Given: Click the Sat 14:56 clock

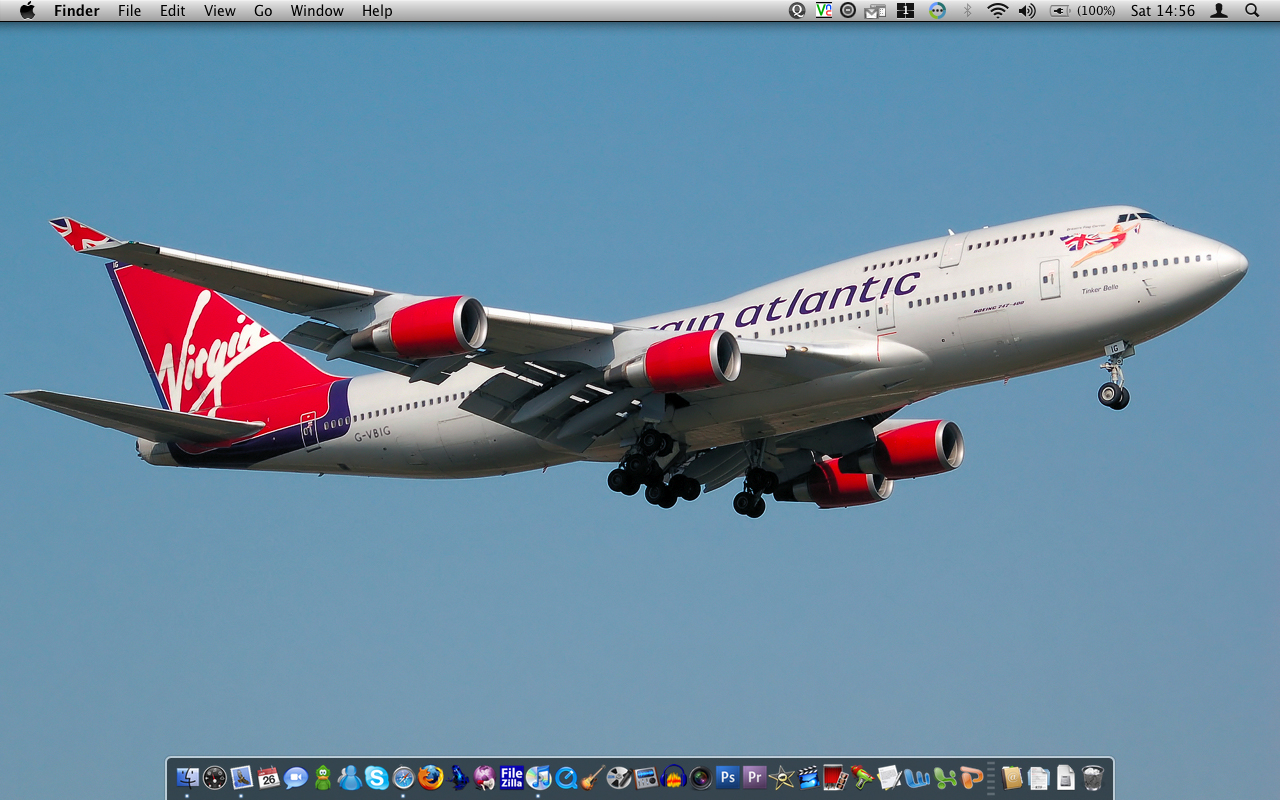Looking at the screenshot, I should coord(1163,11).
